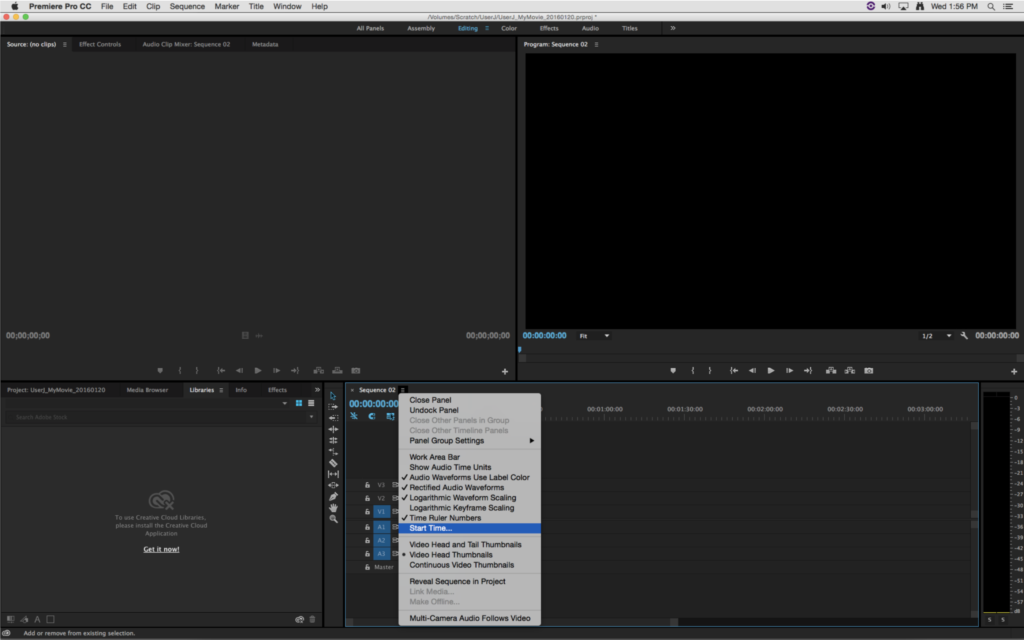Open Sequence menu in menu bar
This screenshot has width=1024, height=640.
point(187,7)
